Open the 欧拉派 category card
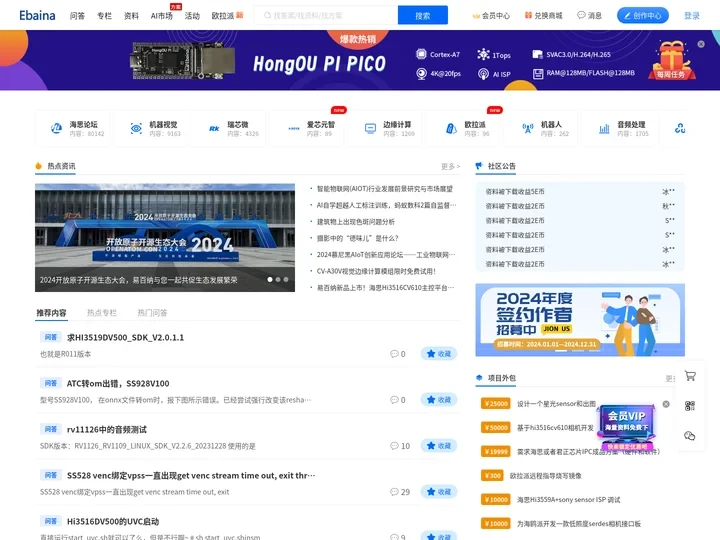Viewport: 720px width, 540px height. 463,129
